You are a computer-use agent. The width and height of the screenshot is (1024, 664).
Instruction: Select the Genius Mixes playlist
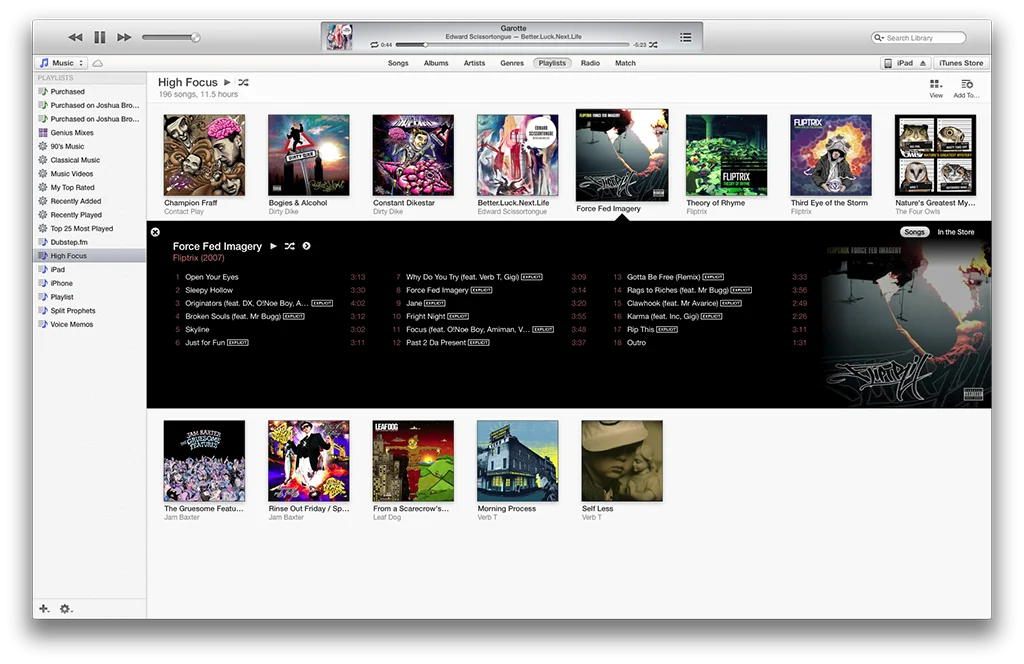click(x=90, y=133)
